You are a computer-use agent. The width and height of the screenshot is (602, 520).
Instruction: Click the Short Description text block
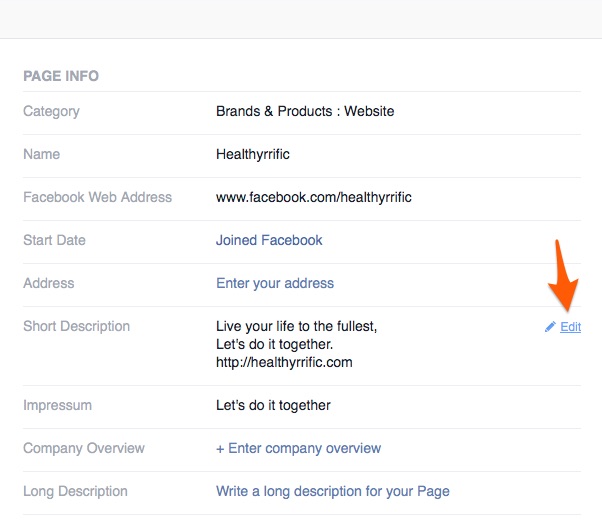pos(296,344)
